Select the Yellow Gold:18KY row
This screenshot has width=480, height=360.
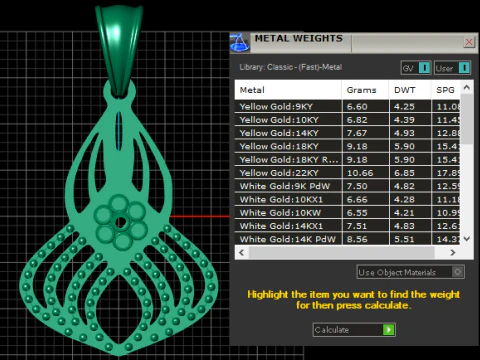click(347, 146)
